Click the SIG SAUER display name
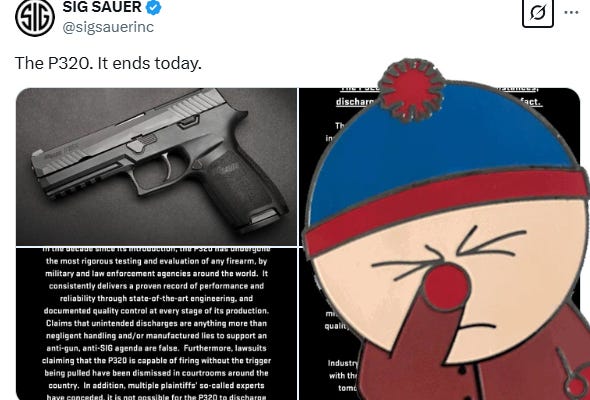The image size is (590, 400). 102,7
